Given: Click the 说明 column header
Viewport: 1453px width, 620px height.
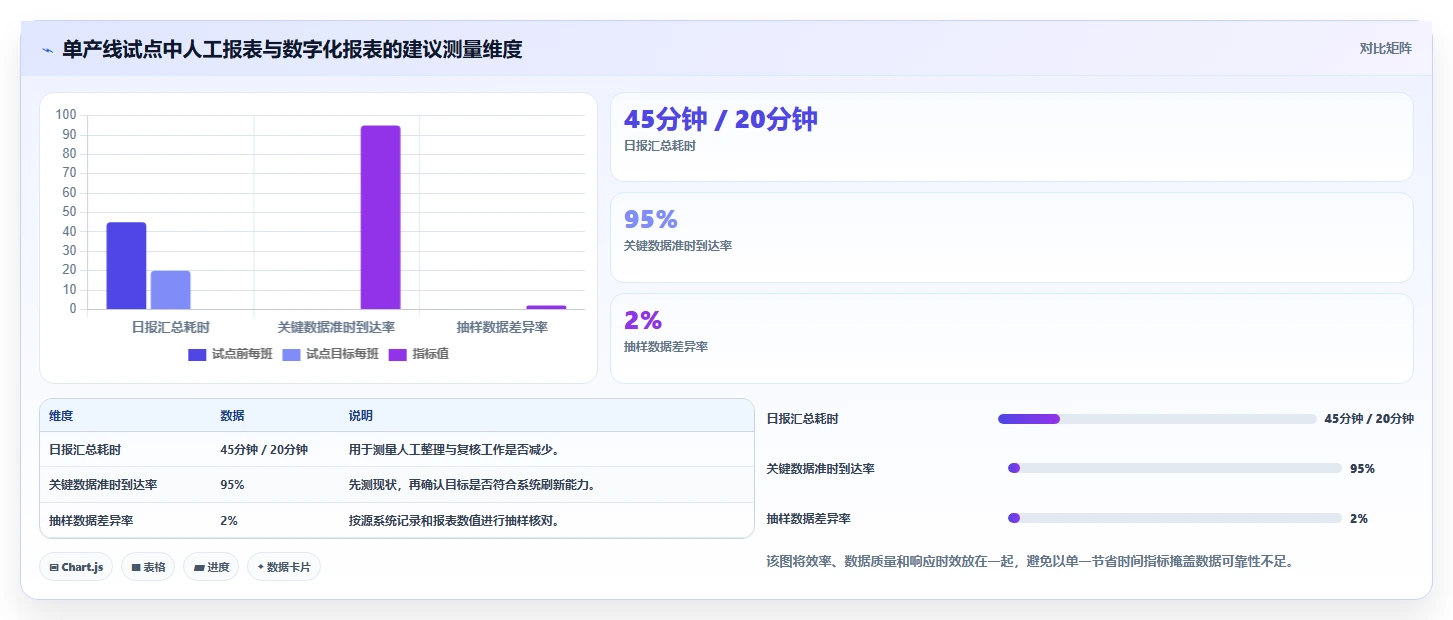Looking at the screenshot, I should pyautogui.click(x=360, y=416).
